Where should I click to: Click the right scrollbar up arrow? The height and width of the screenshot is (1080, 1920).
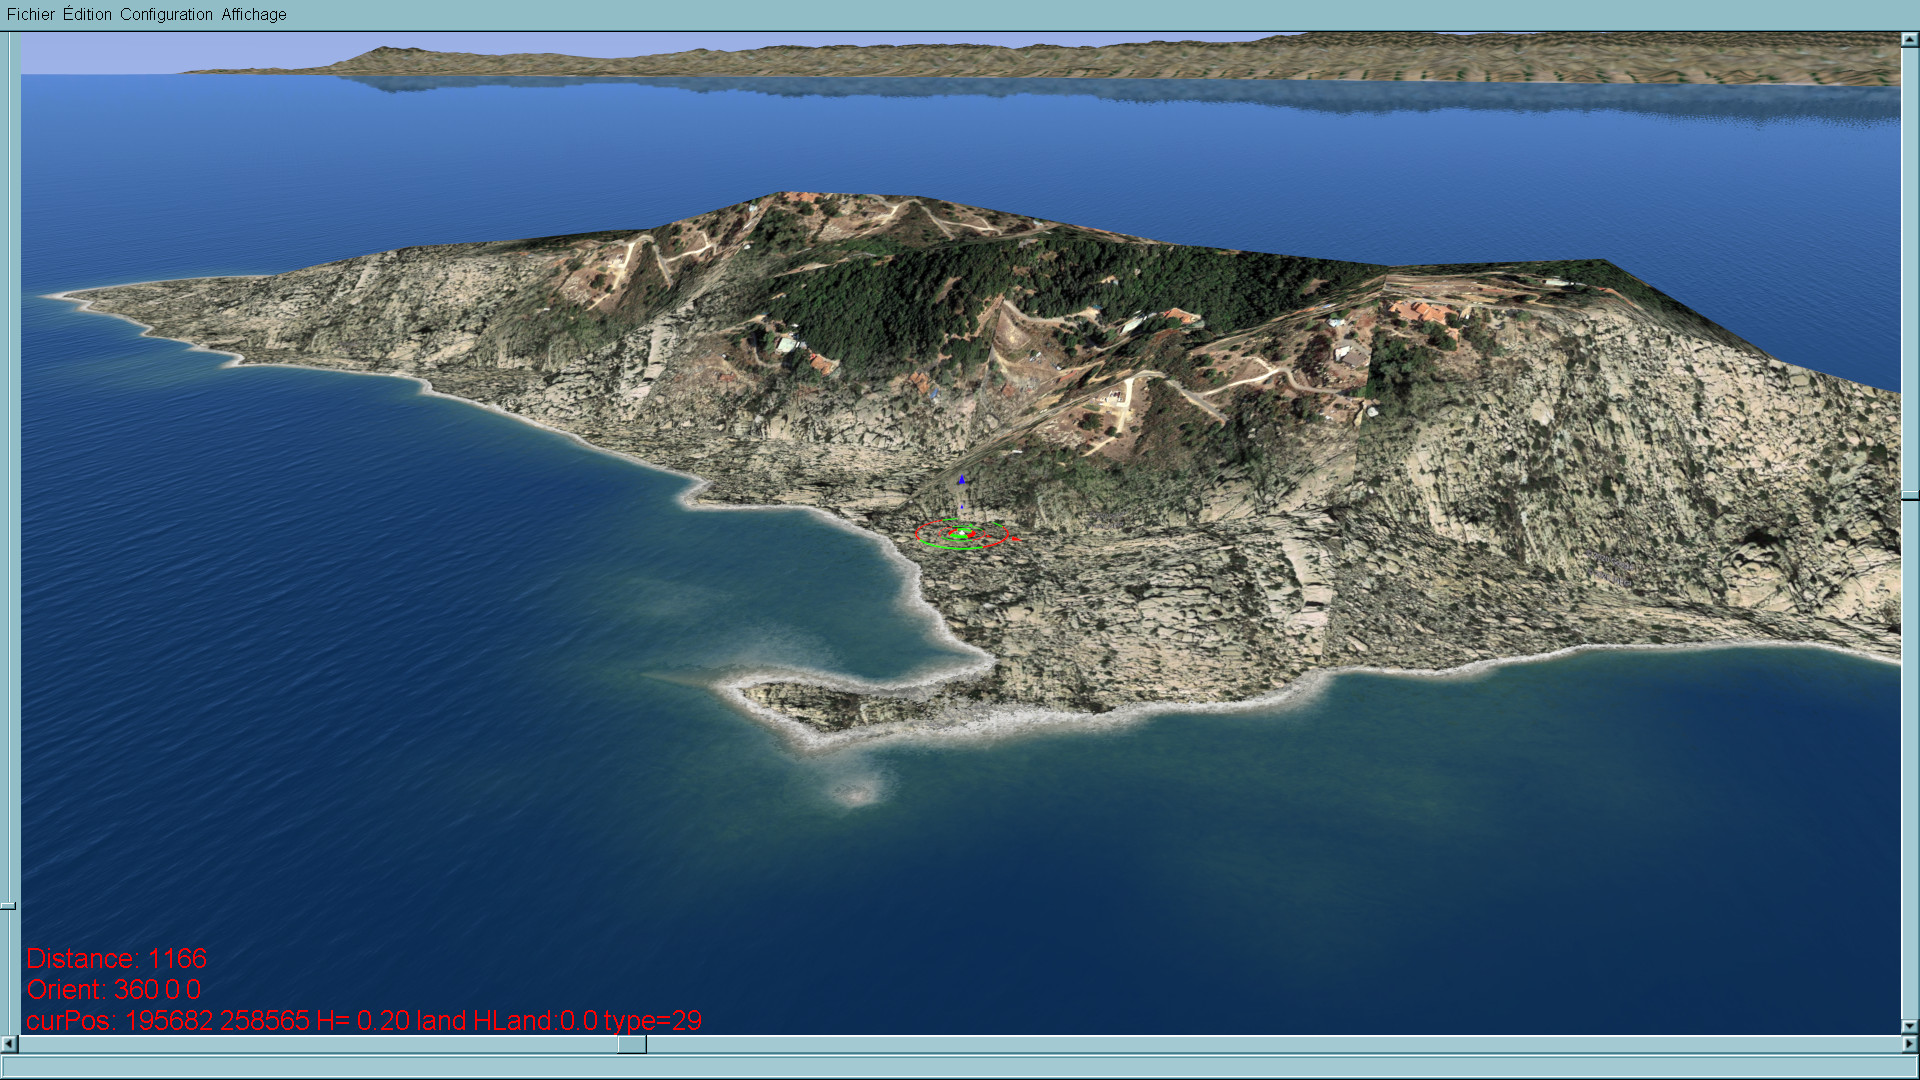tap(1909, 40)
